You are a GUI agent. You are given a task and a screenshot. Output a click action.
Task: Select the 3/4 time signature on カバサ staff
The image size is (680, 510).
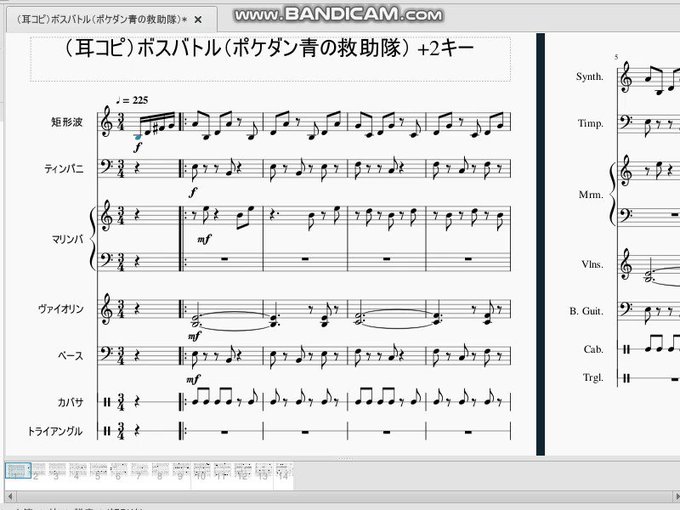click(121, 402)
